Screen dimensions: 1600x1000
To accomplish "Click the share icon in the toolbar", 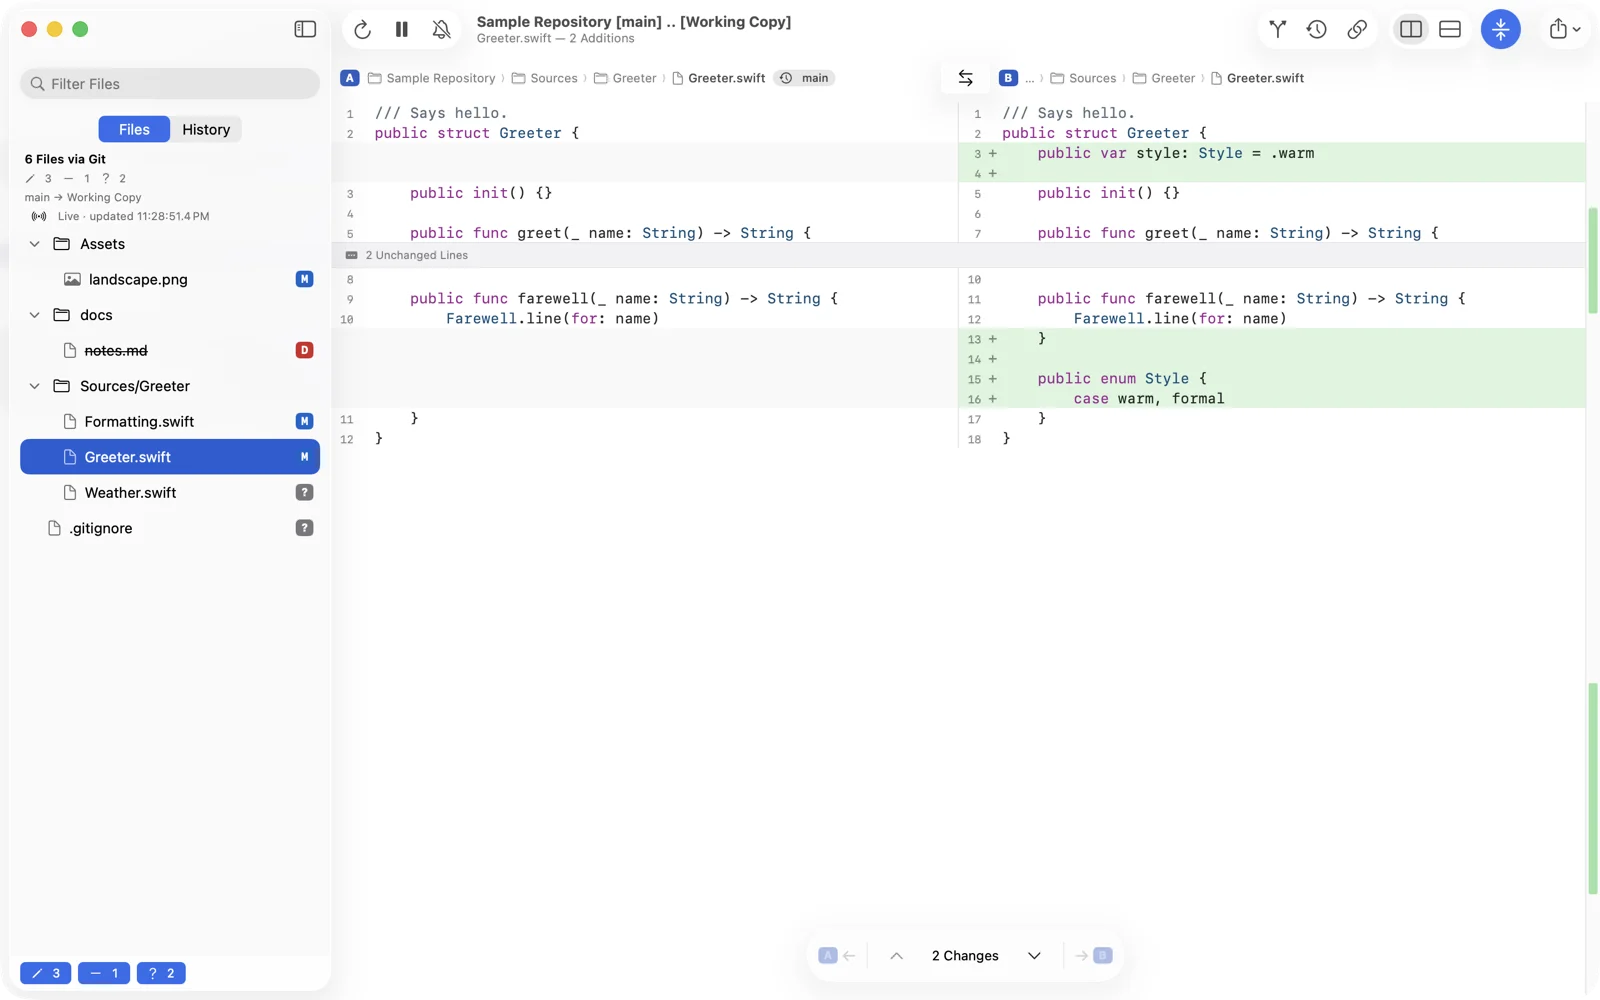I will (x=1564, y=29).
